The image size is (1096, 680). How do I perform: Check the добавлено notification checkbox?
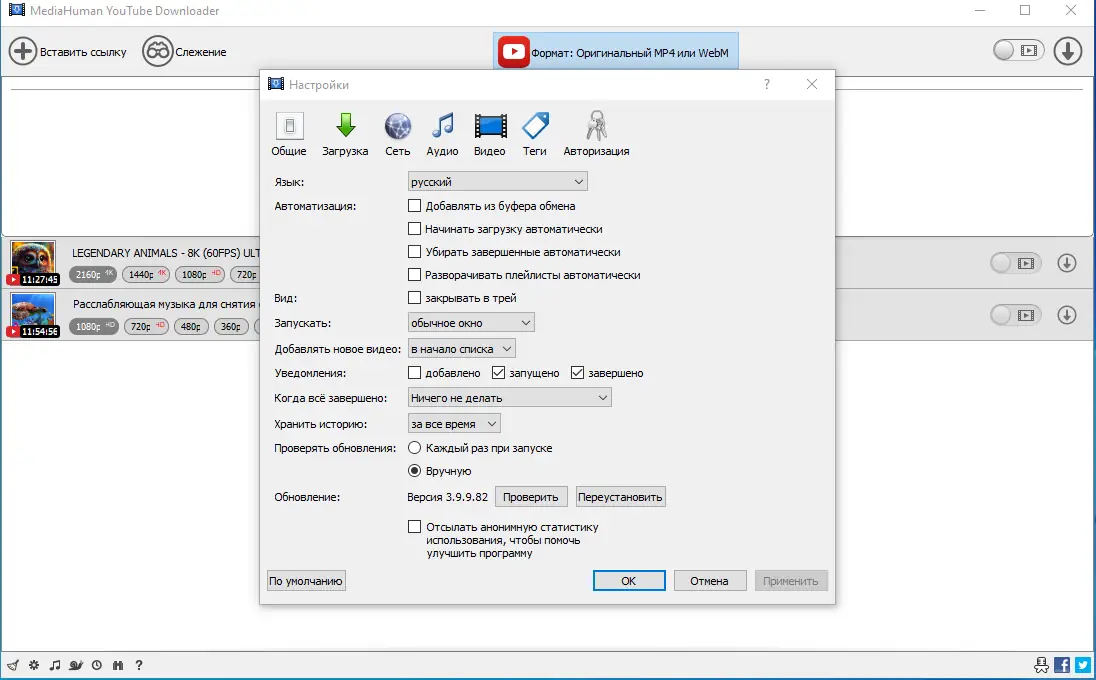414,372
